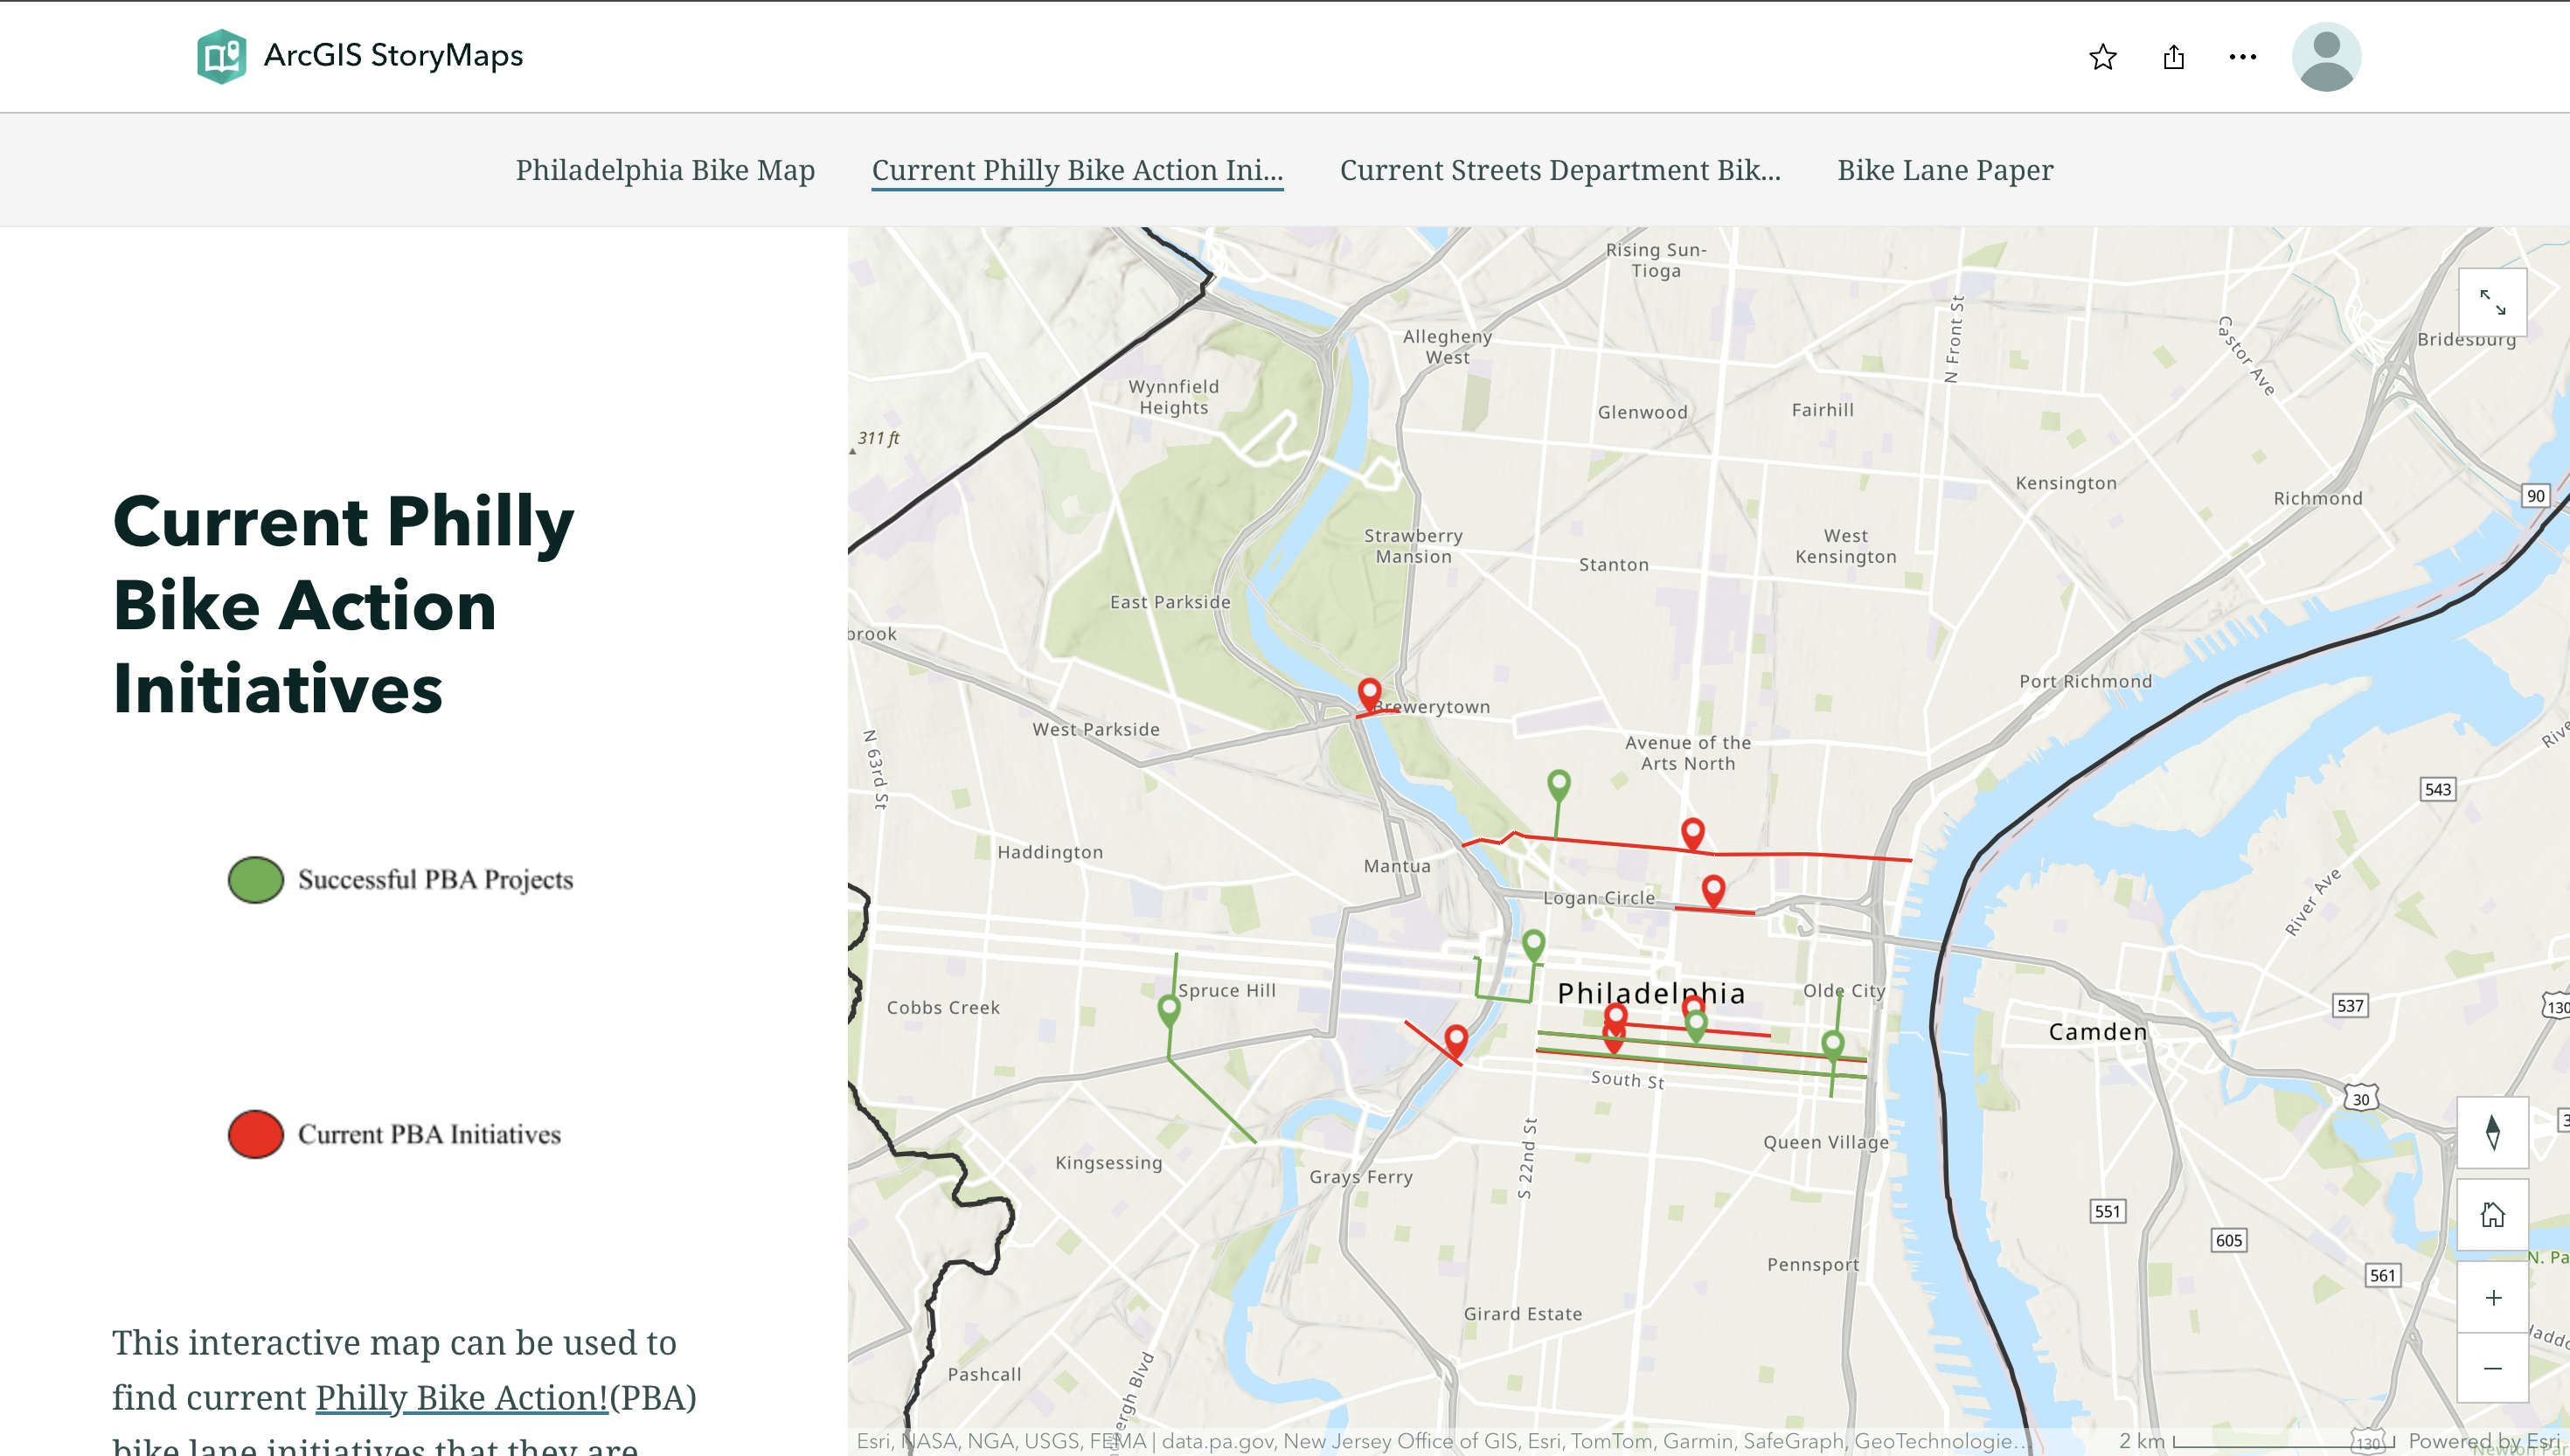The height and width of the screenshot is (1456, 2570).
Task: Click red Current PBA Initiatives legend swatch
Action: 256,1134
